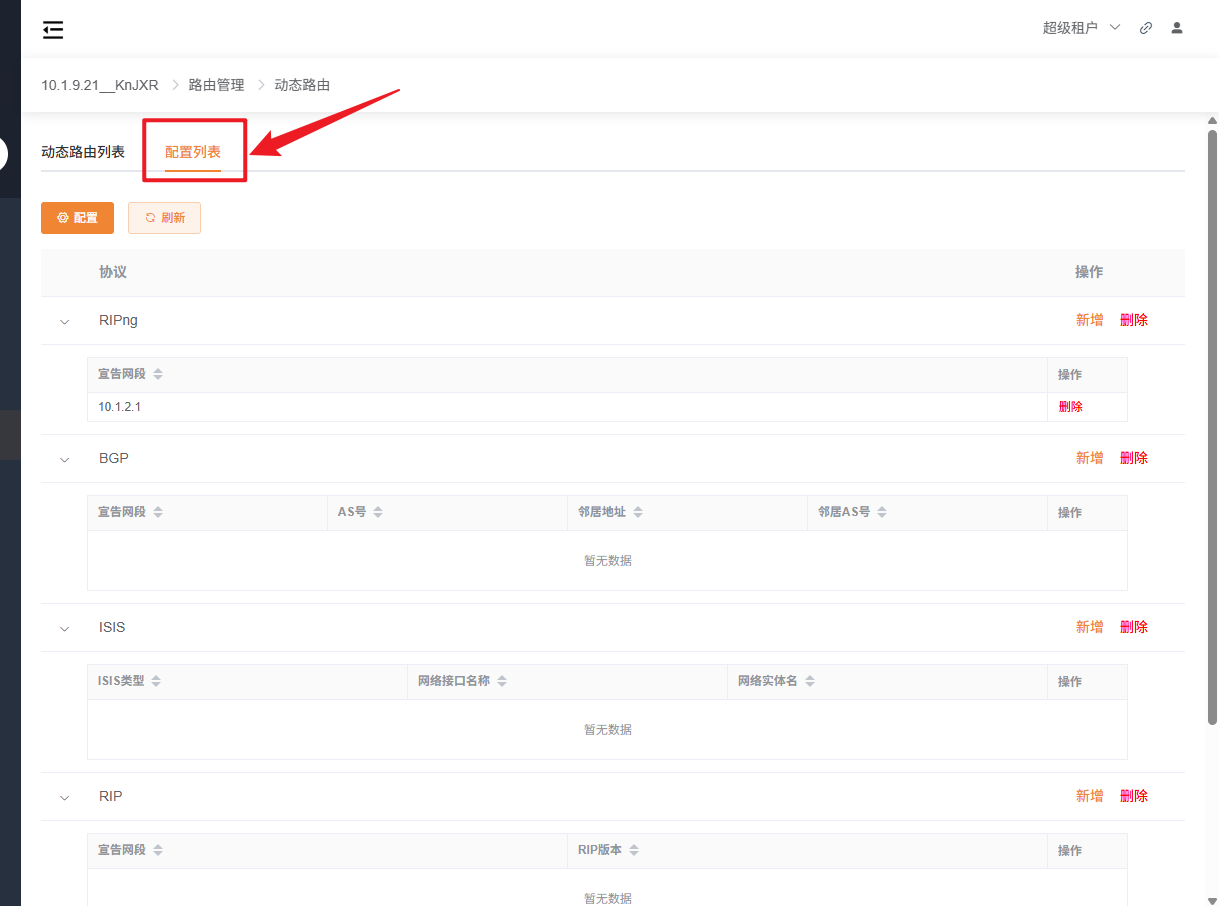Click the orange 配置 button
Image resolution: width=1219 pixels, height=906 pixels.
coord(77,218)
